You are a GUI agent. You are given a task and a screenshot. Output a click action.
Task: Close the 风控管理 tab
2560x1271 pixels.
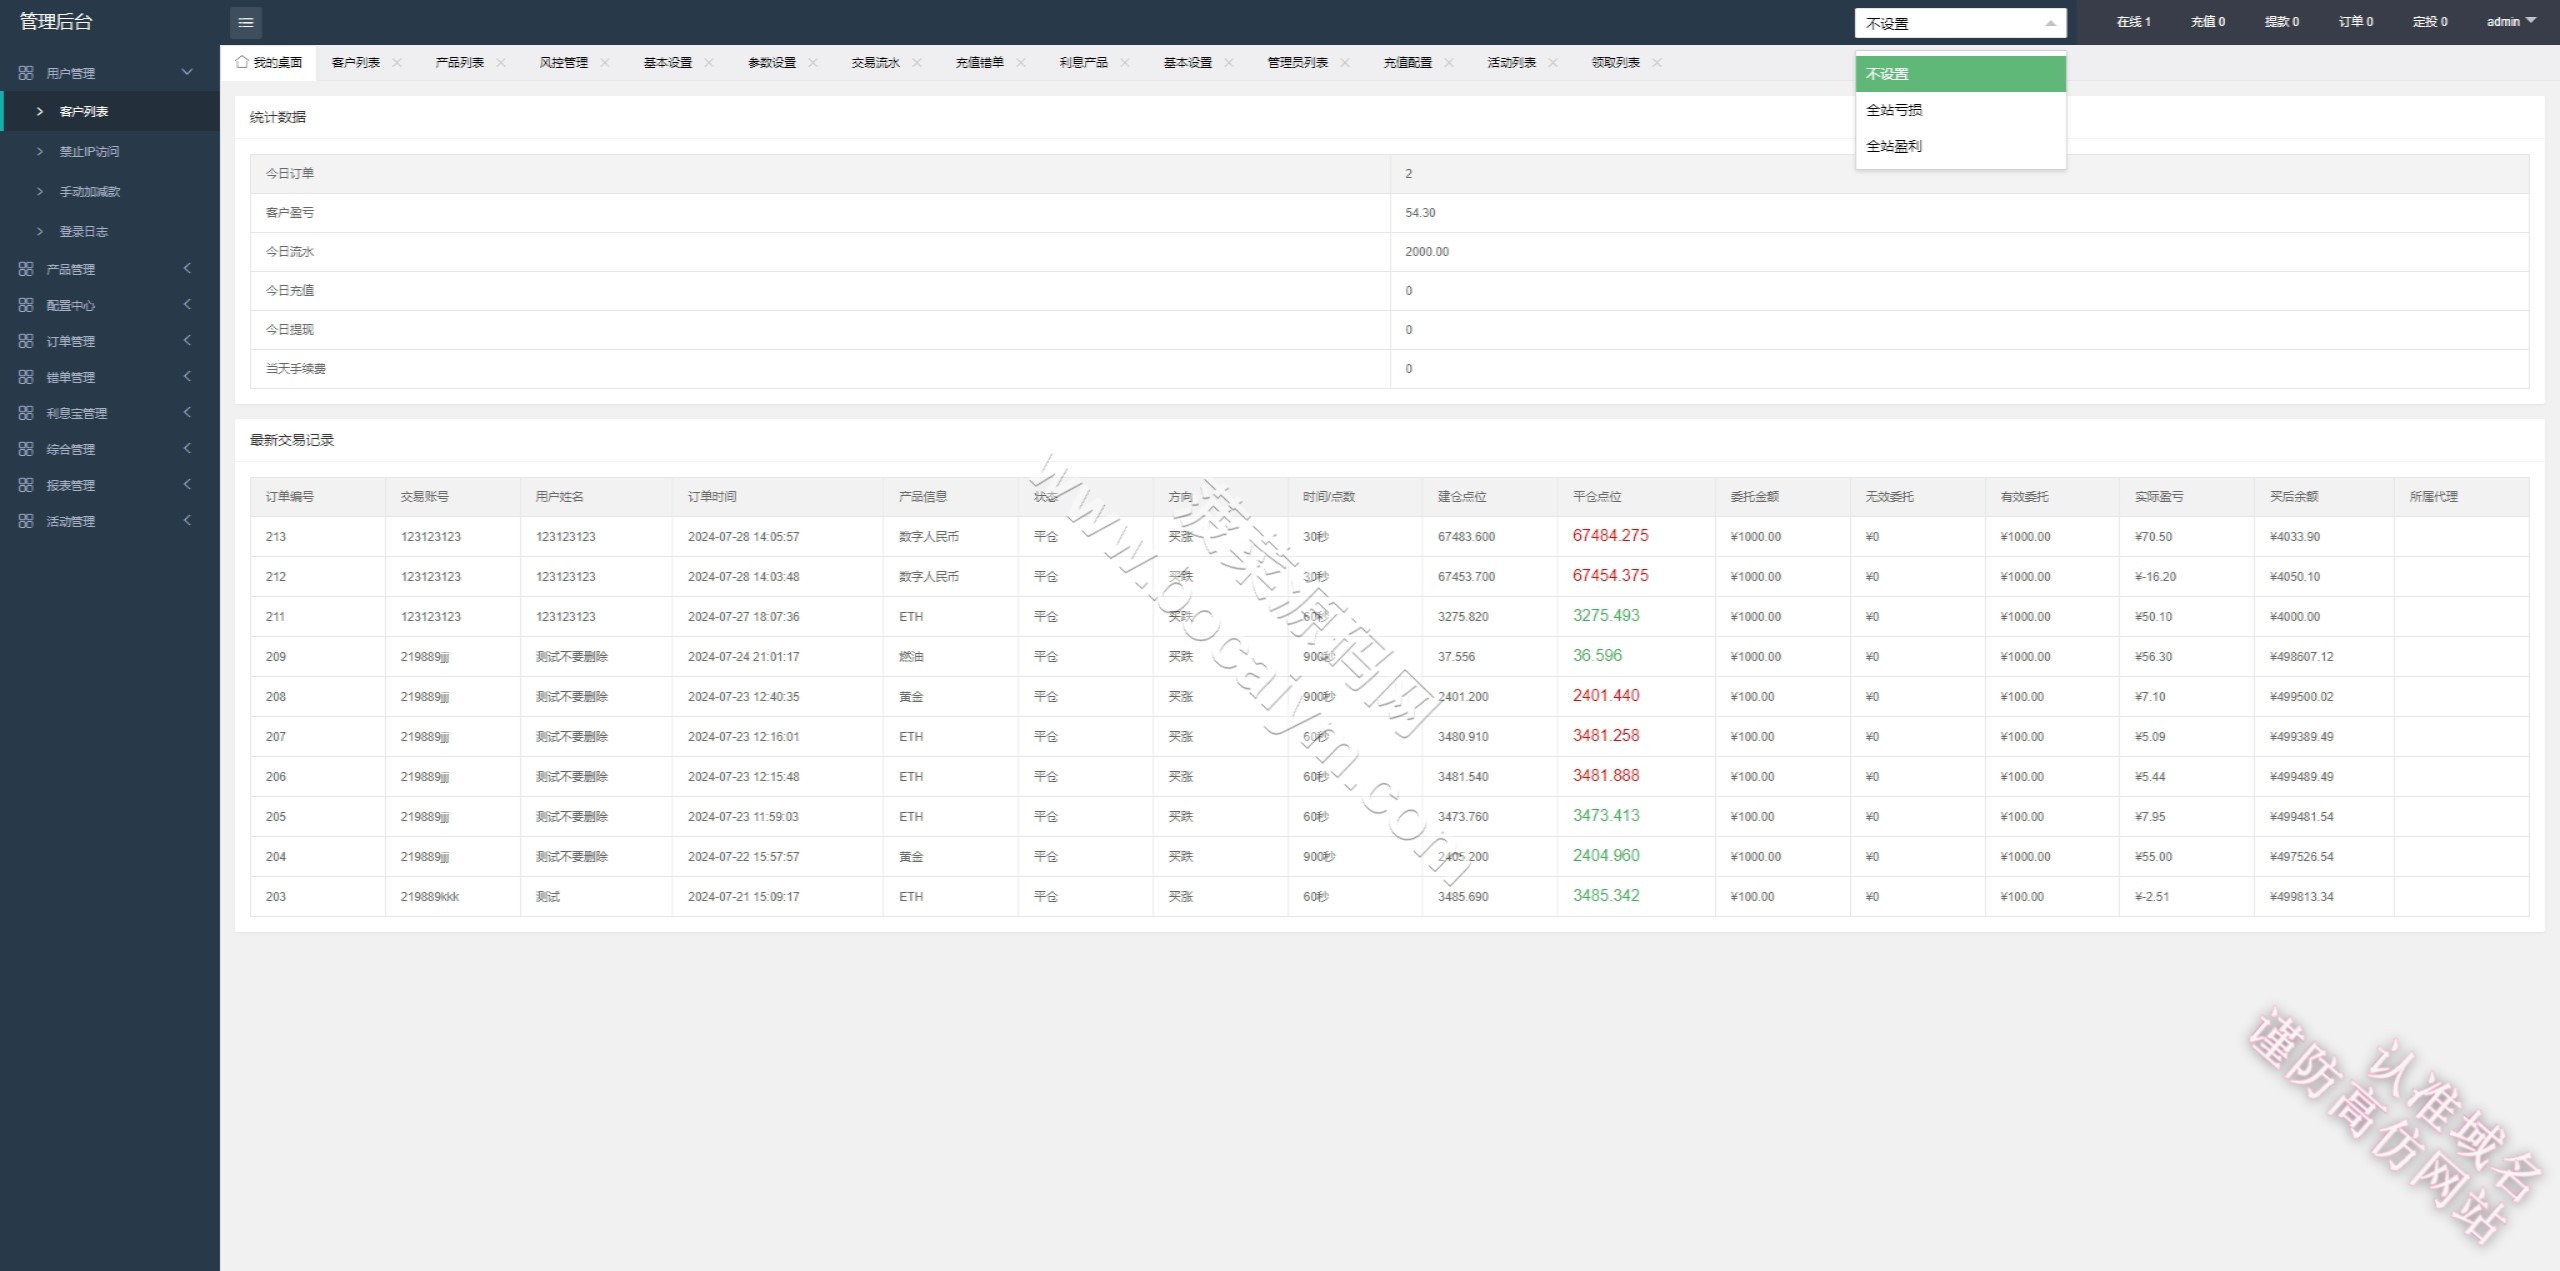pos(605,62)
